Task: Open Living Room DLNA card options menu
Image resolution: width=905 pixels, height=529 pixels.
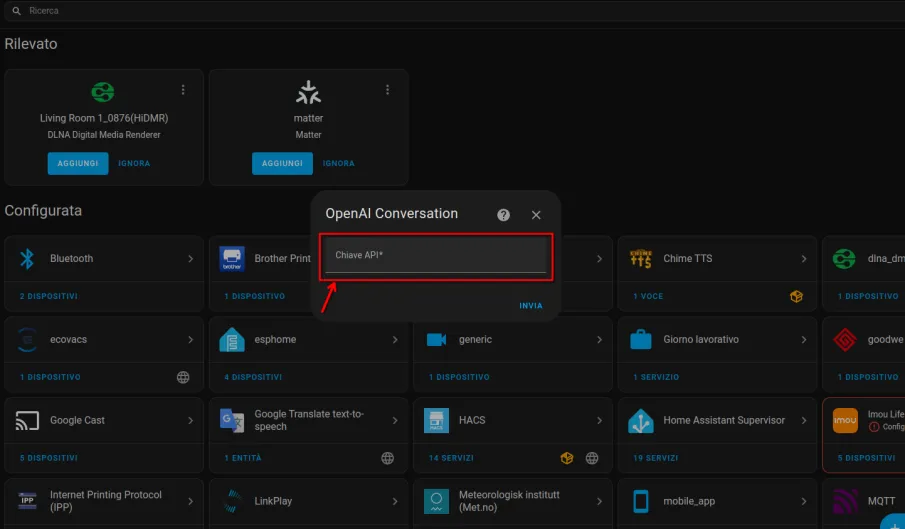Action: point(183,90)
